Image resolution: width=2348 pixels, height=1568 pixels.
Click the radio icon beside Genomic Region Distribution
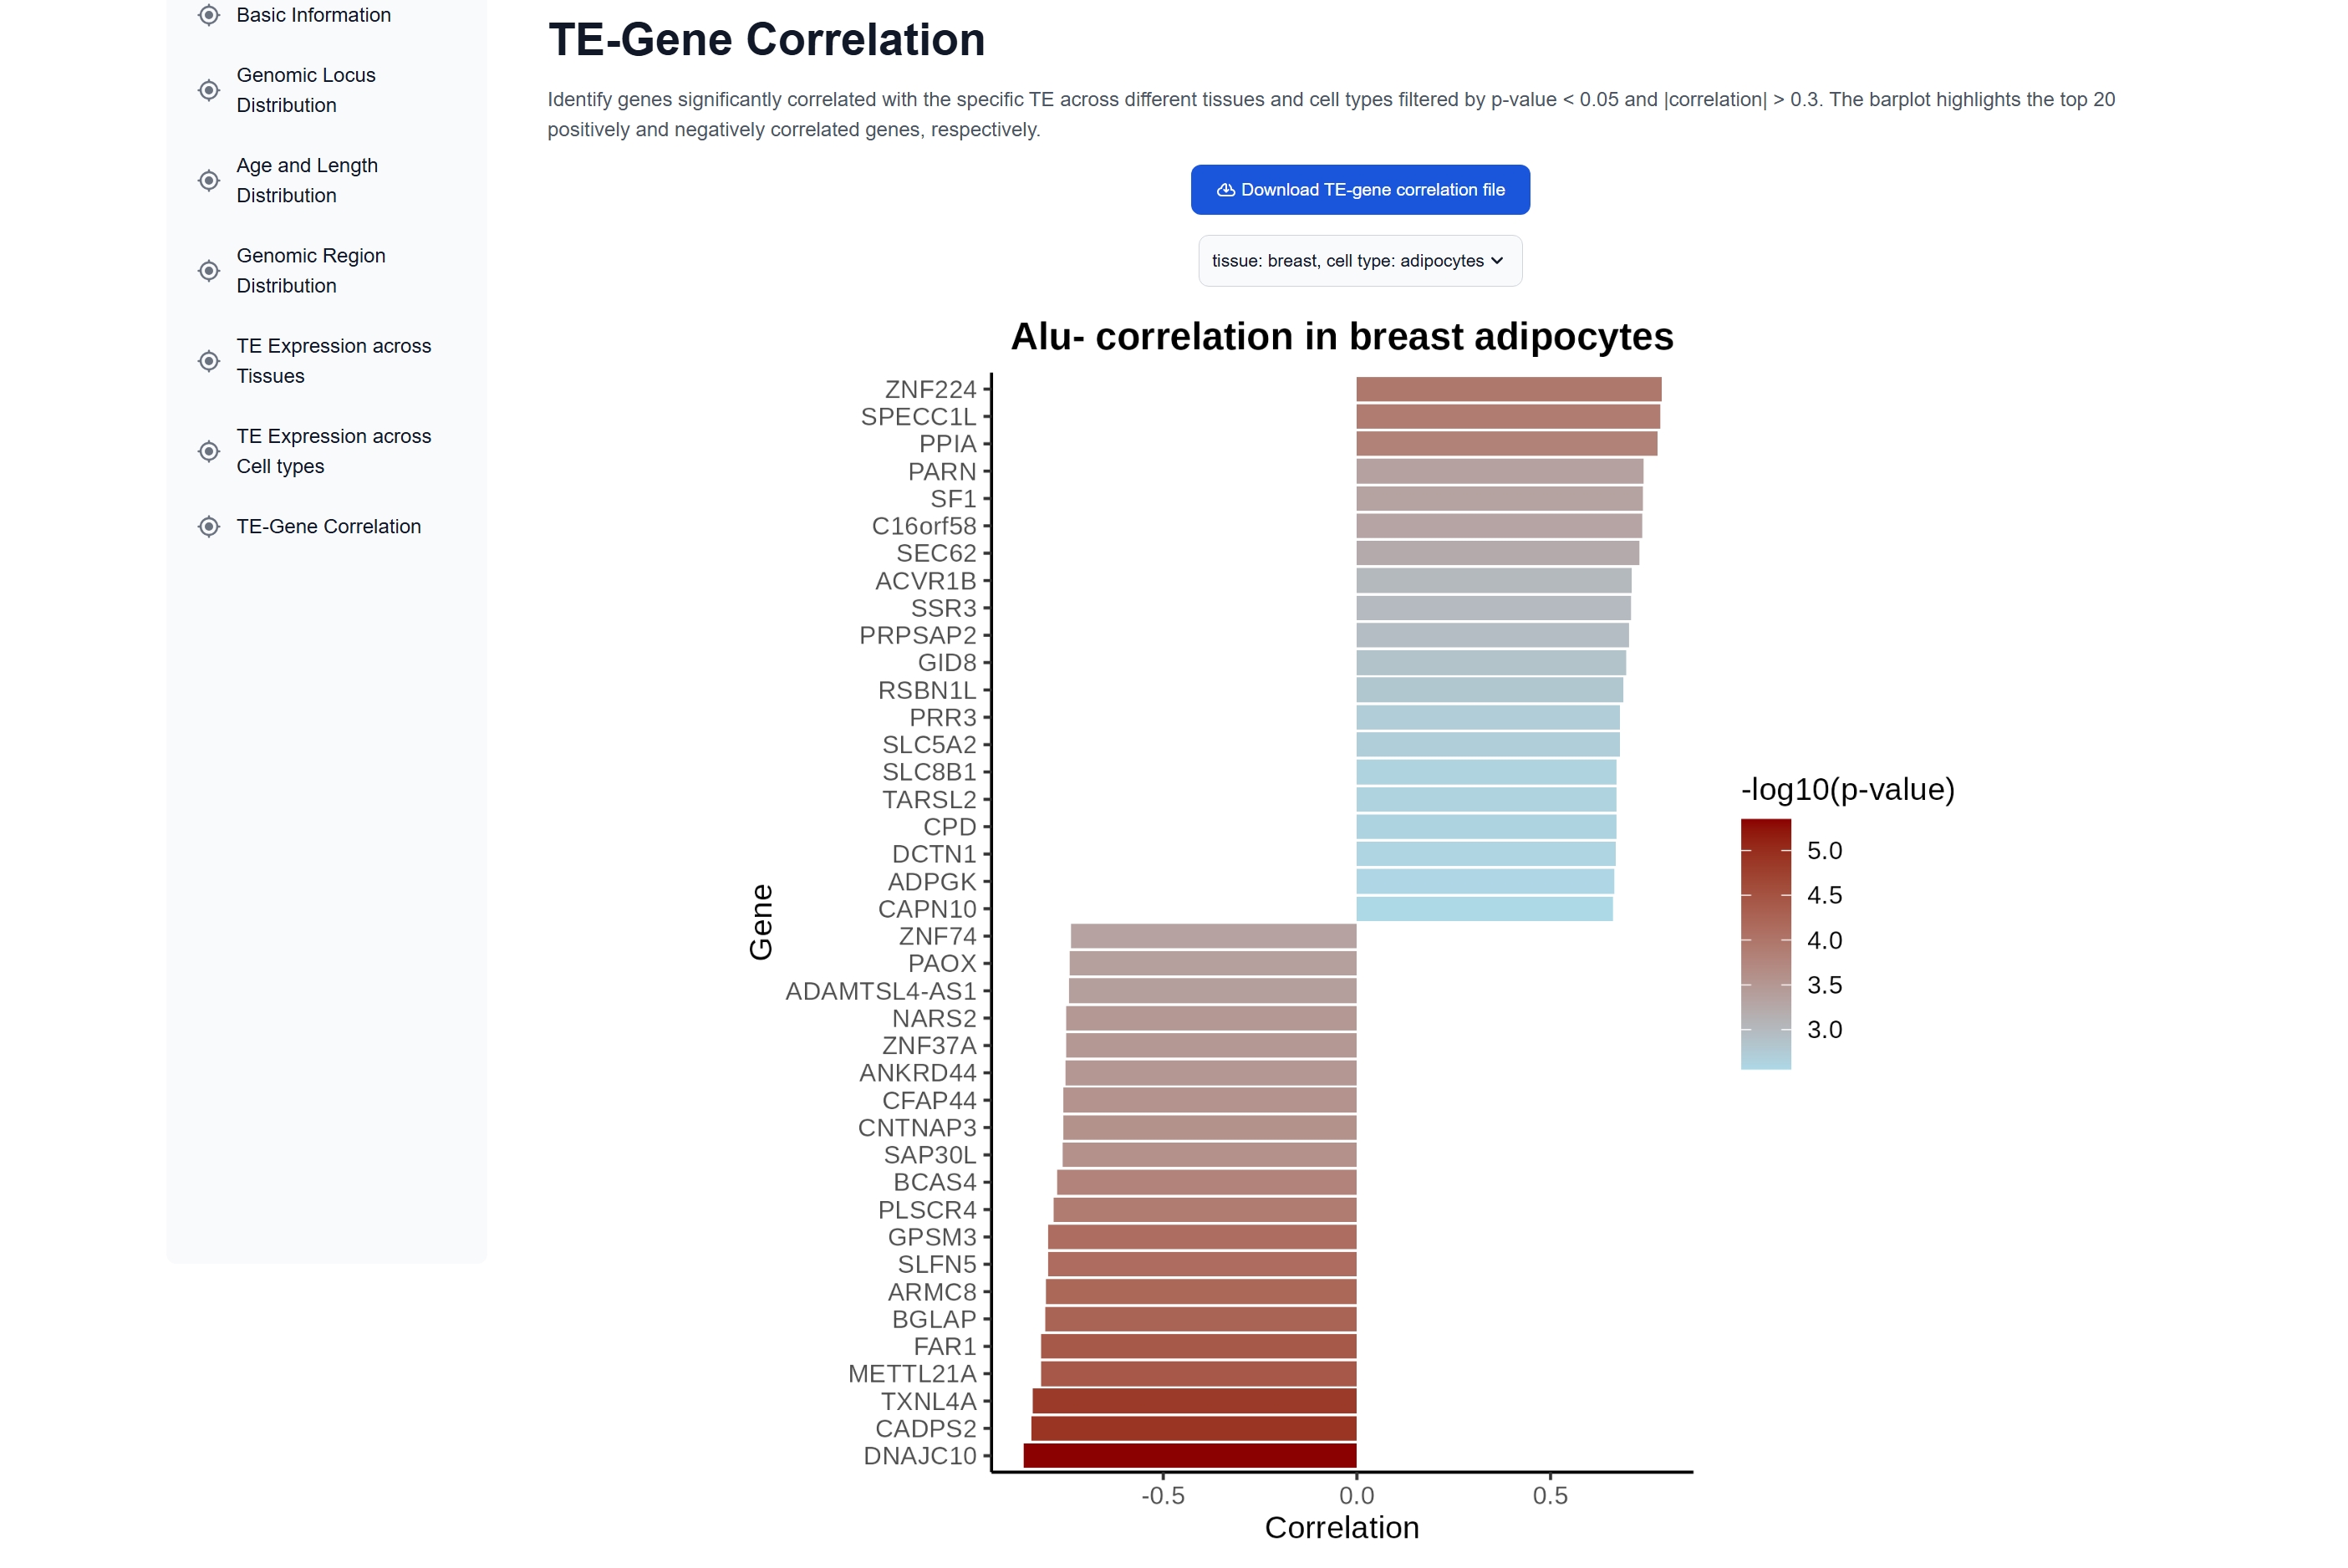pos(209,270)
